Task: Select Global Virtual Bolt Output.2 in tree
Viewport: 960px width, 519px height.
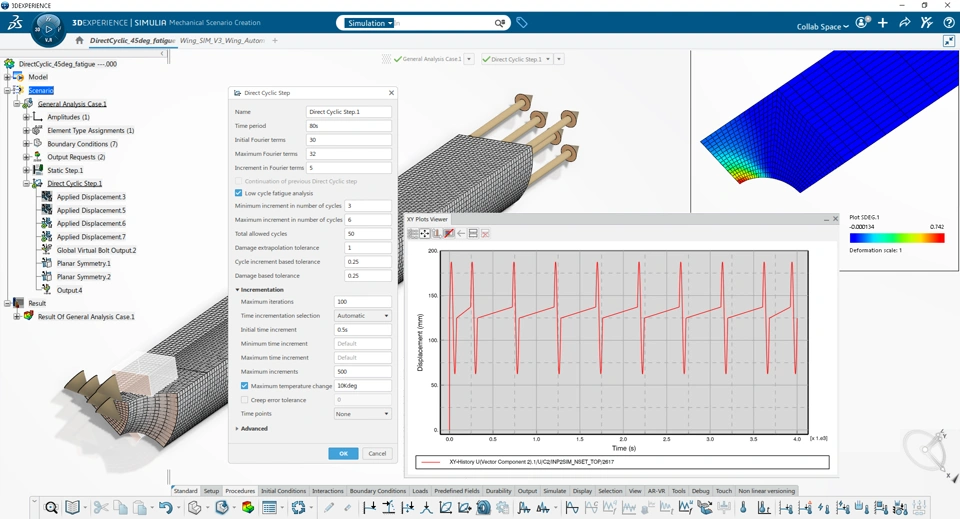Action: pyautogui.click(x=96, y=250)
